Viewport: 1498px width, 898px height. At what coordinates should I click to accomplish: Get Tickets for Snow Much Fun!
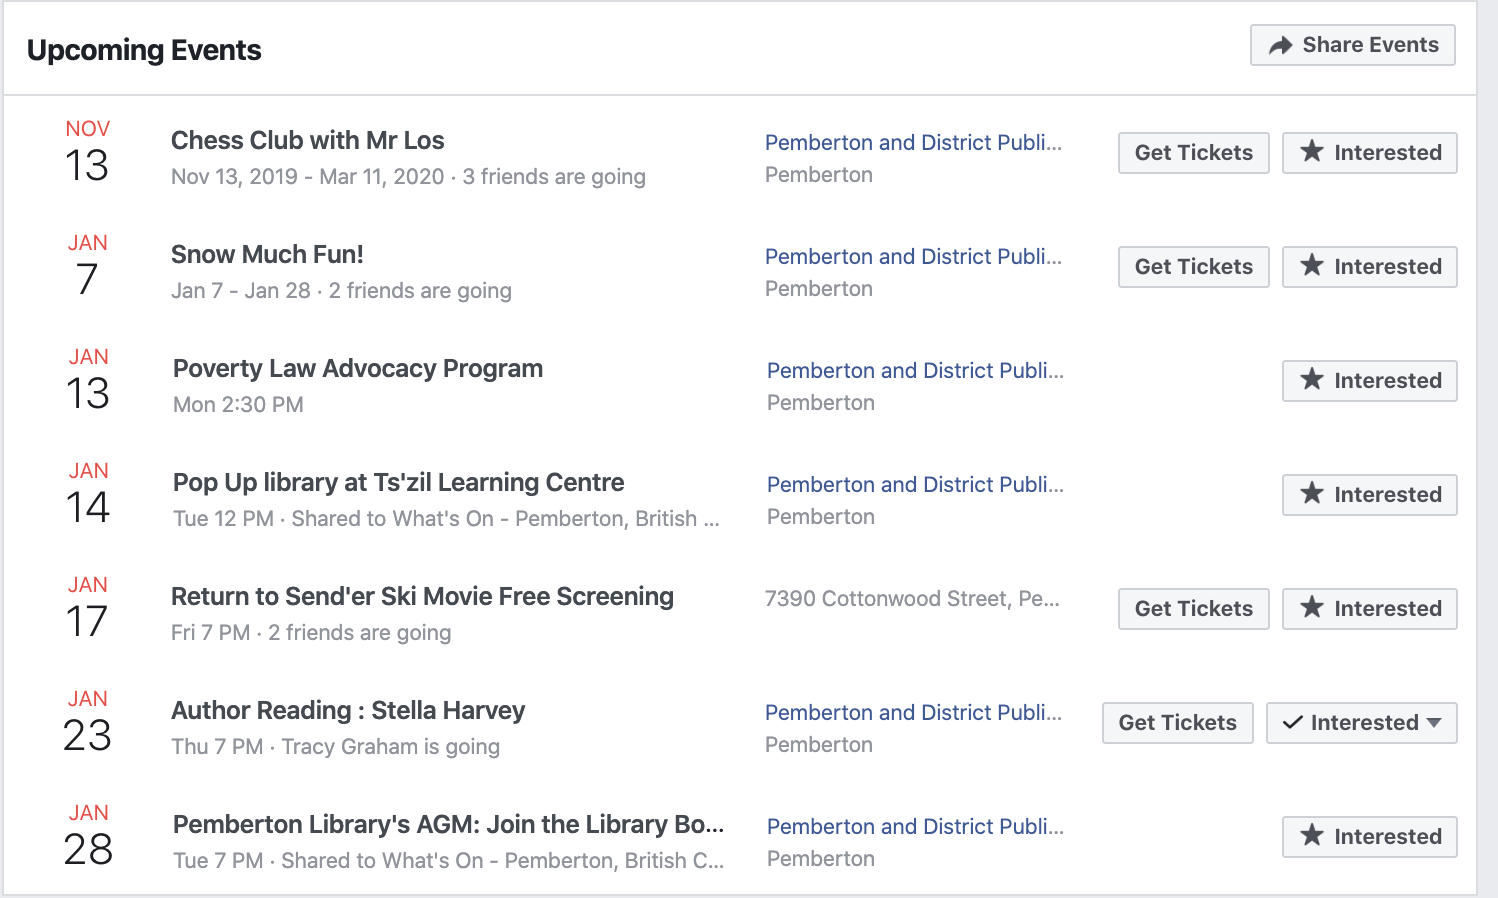(1193, 267)
